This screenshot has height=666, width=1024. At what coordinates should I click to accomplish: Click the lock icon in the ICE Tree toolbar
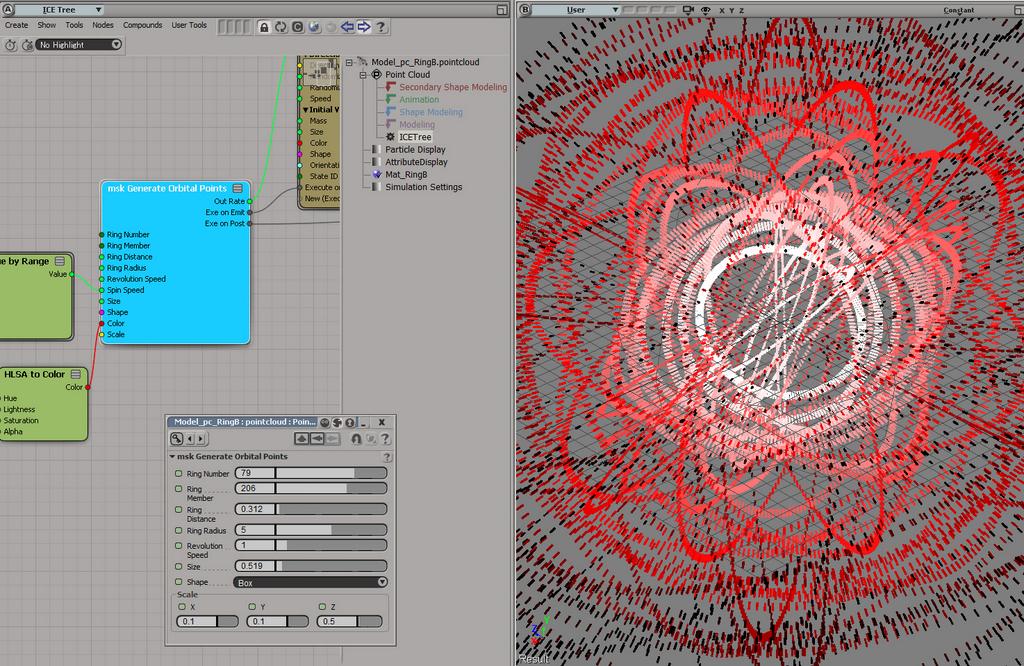[264, 27]
